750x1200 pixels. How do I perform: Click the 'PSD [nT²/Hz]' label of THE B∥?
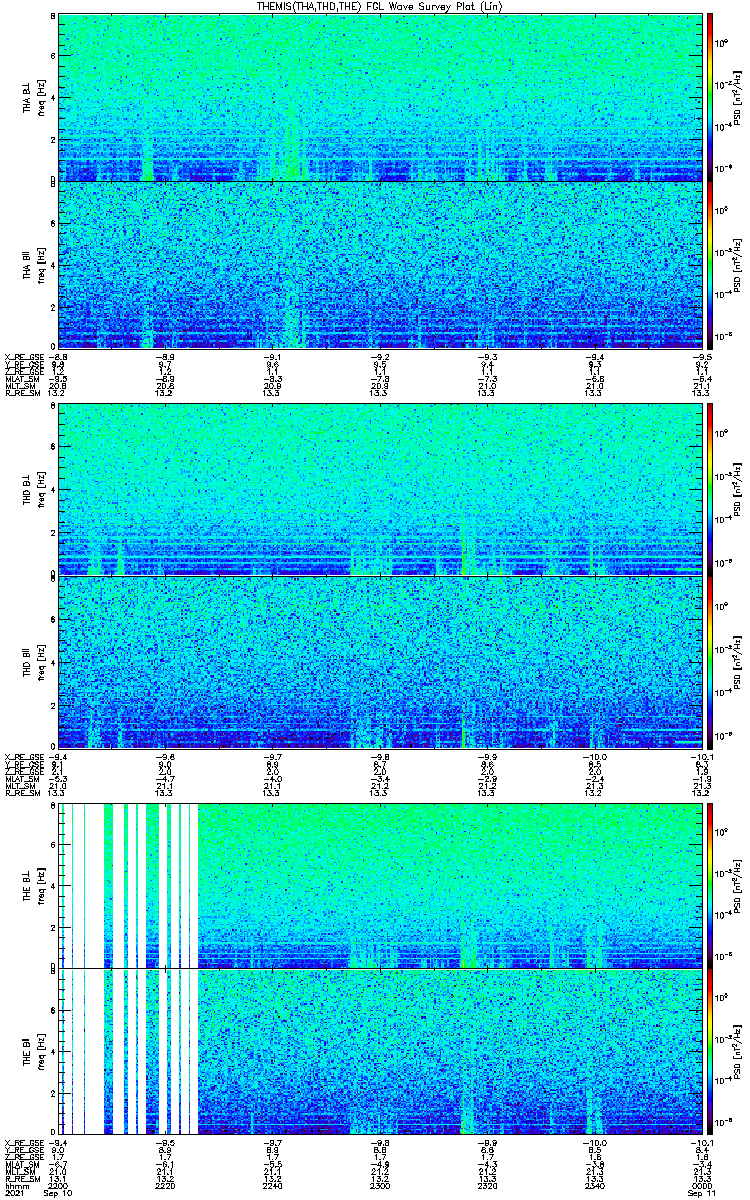[738, 1052]
